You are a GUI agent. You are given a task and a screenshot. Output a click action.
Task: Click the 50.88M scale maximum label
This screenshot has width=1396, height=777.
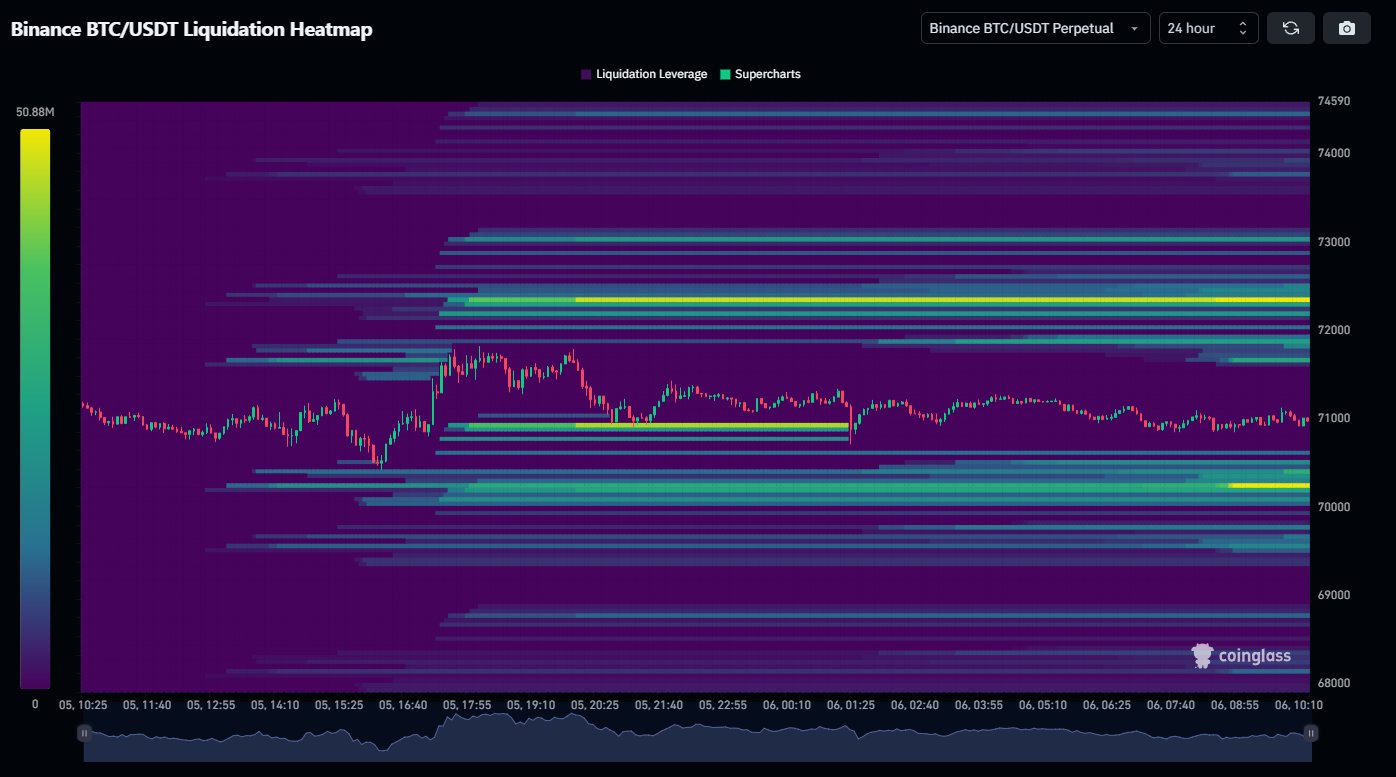point(35,112)
